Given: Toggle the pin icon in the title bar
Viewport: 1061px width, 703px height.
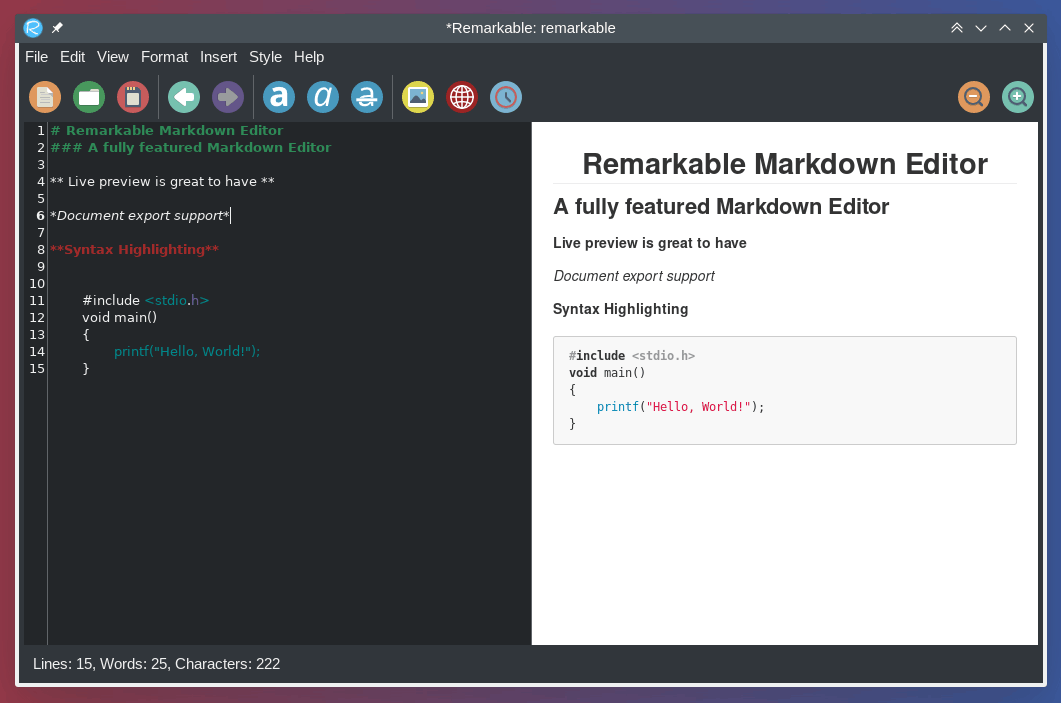Looking at the screenshot, I should tap(57, 28).
